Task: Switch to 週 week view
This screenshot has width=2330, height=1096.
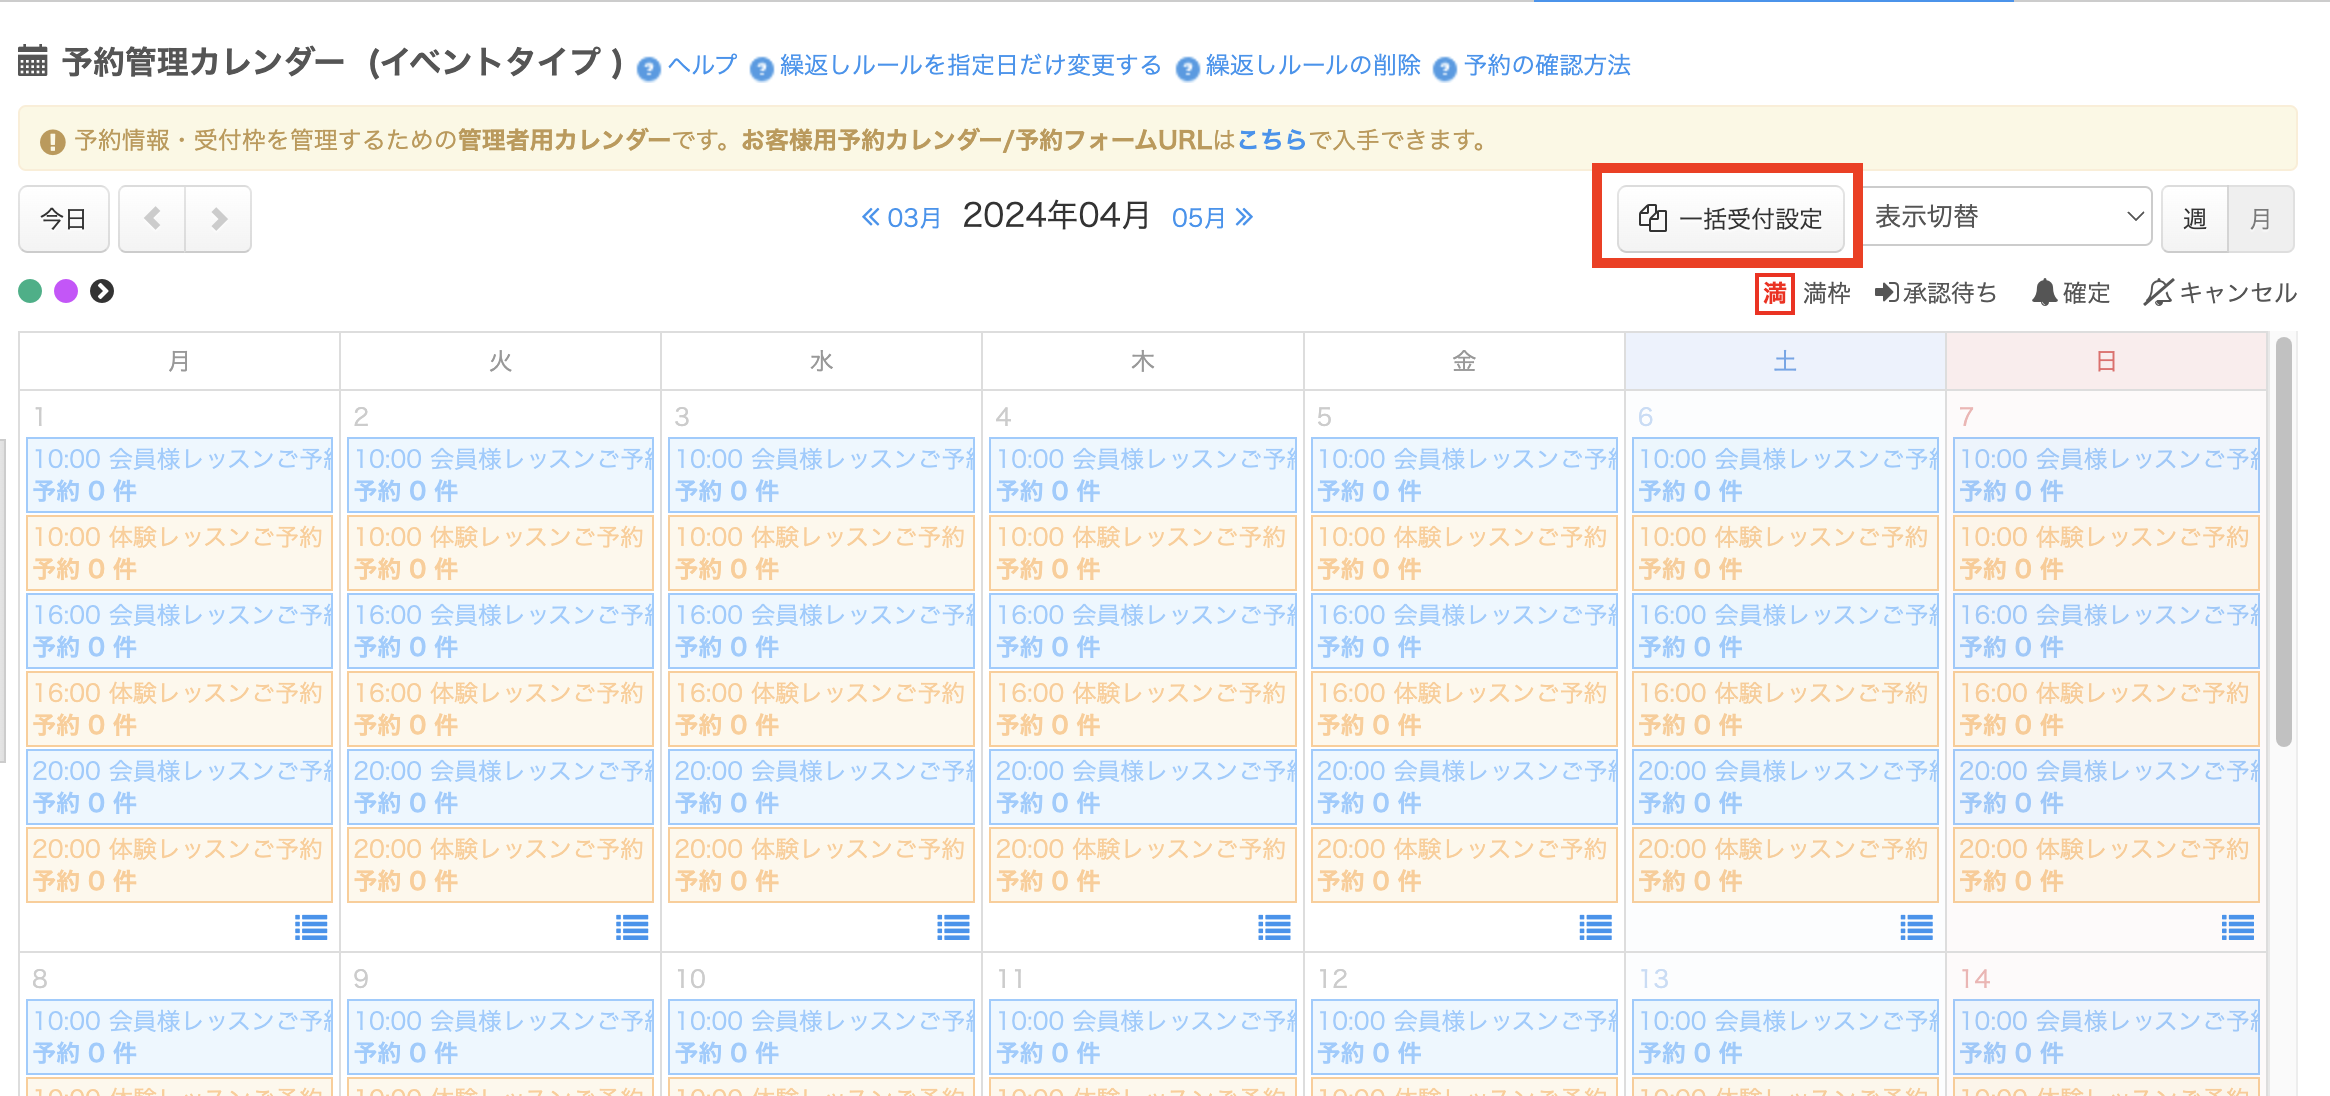Action: click(x=2194, y=219)
